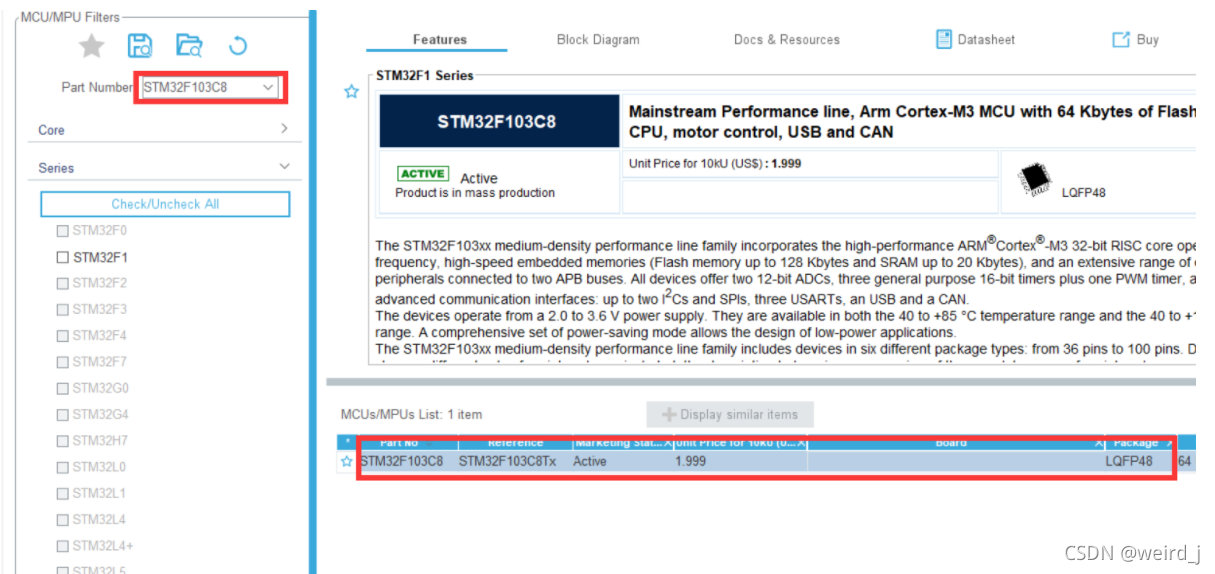Toggle the STM32G4 series checkbox
This screenshot has height=574, width=1215.
tap(63, 414)
